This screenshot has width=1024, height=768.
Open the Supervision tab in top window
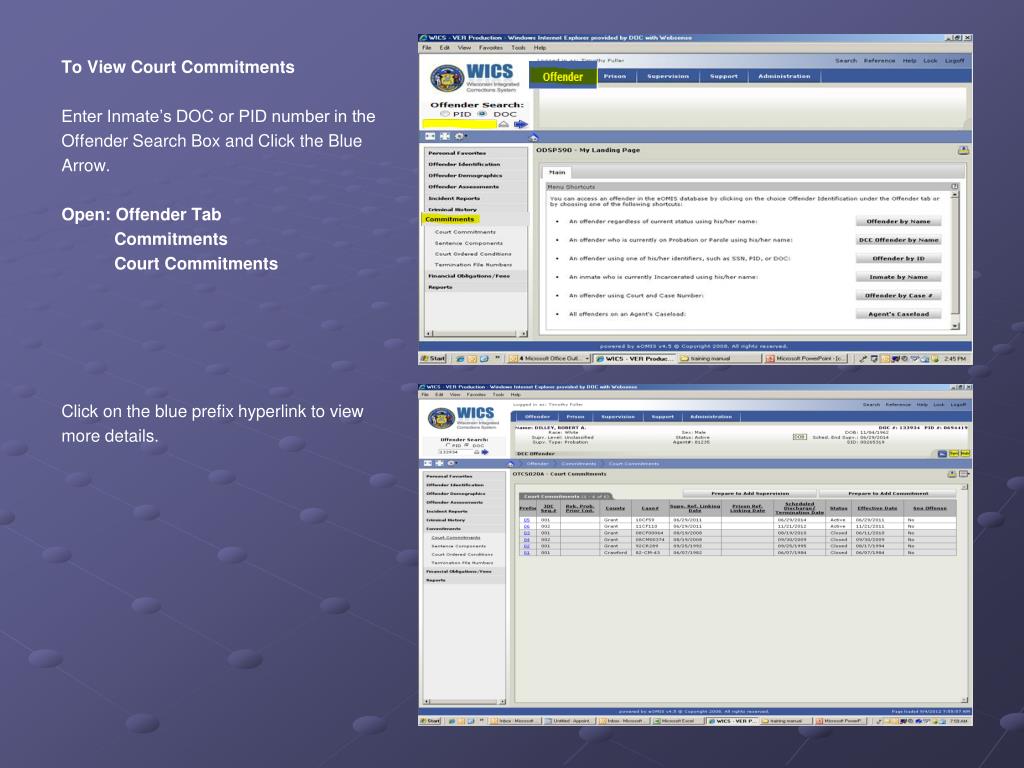tap(667, 76)
